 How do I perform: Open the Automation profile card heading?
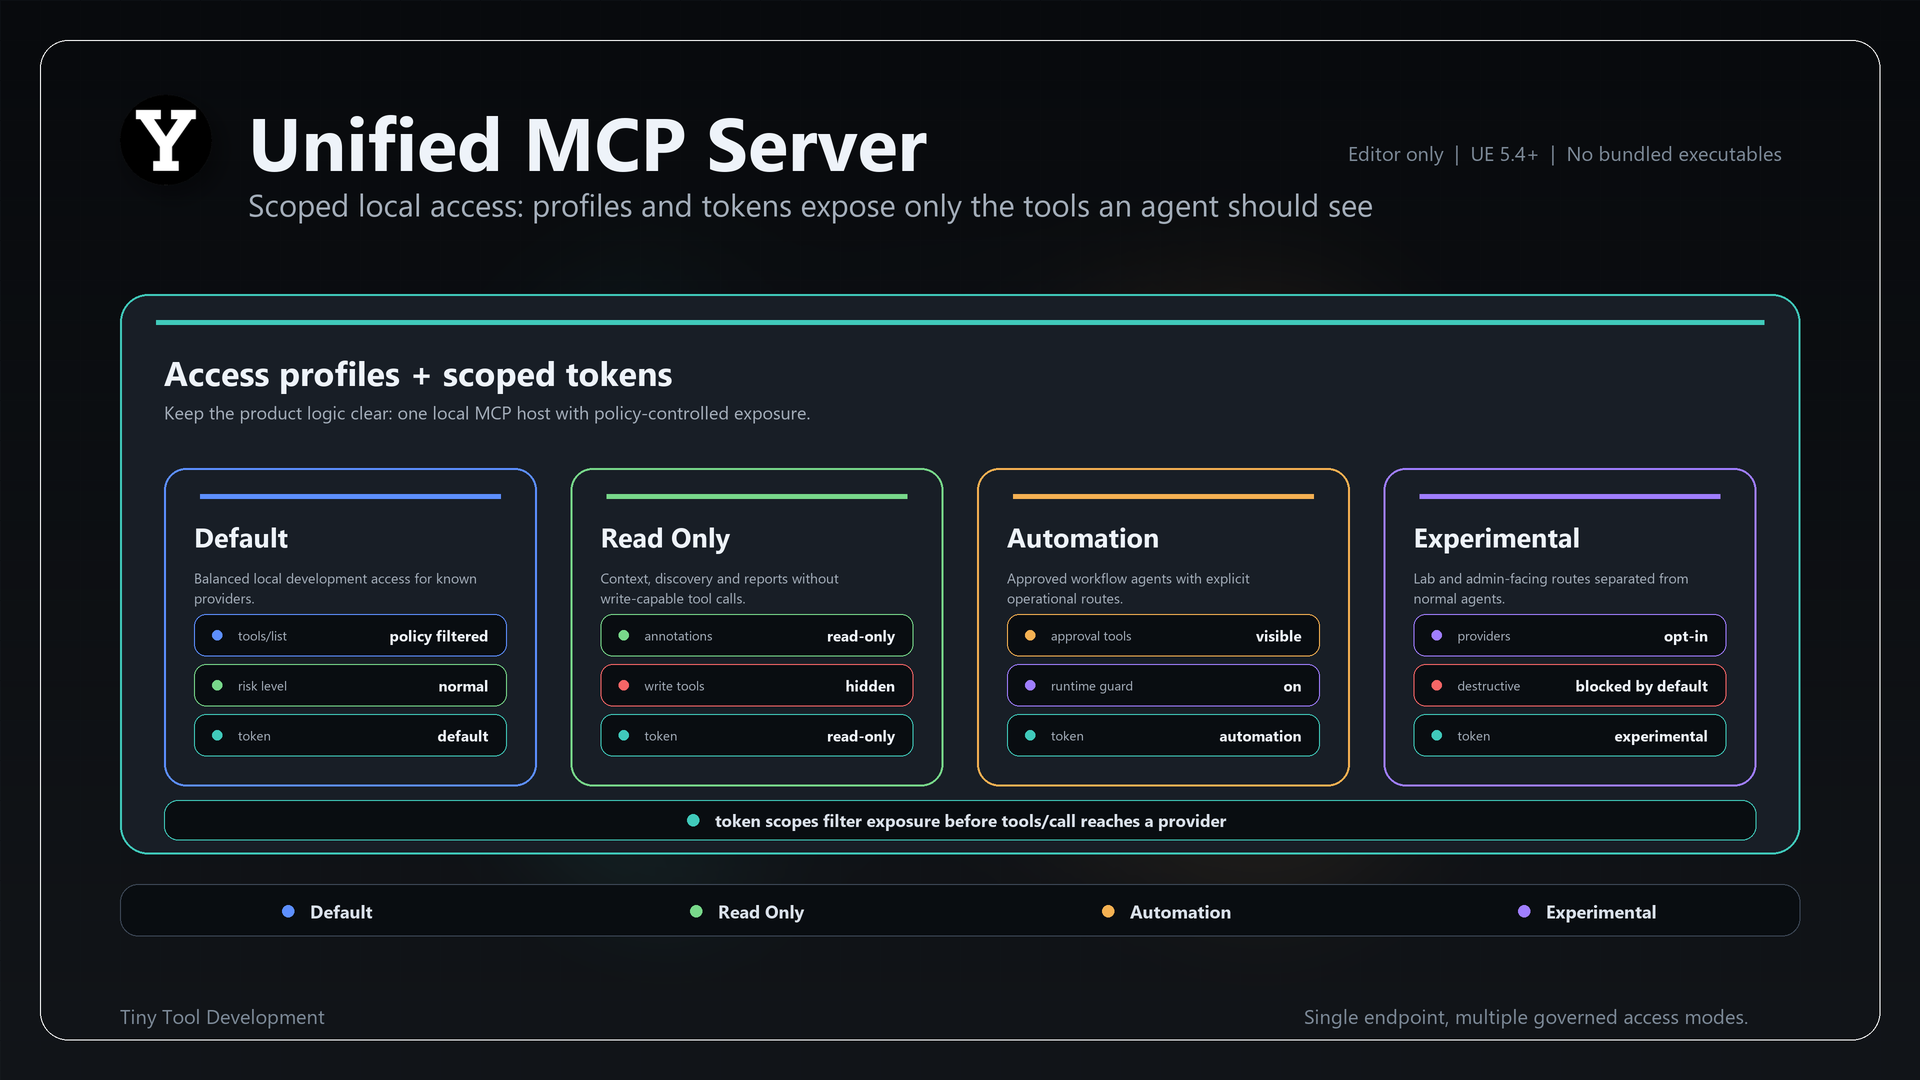pyautogui.click(x=1083, y=538)
